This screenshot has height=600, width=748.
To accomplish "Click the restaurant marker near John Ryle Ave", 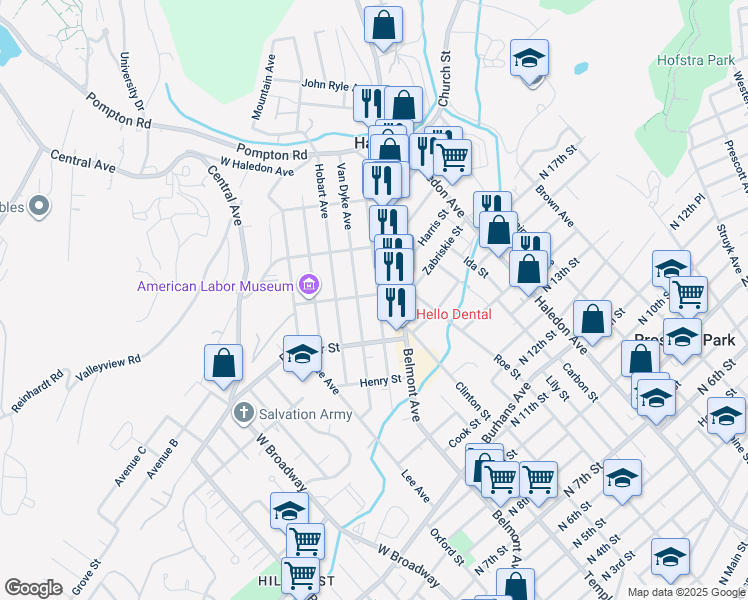I will [x=370, y=103].
